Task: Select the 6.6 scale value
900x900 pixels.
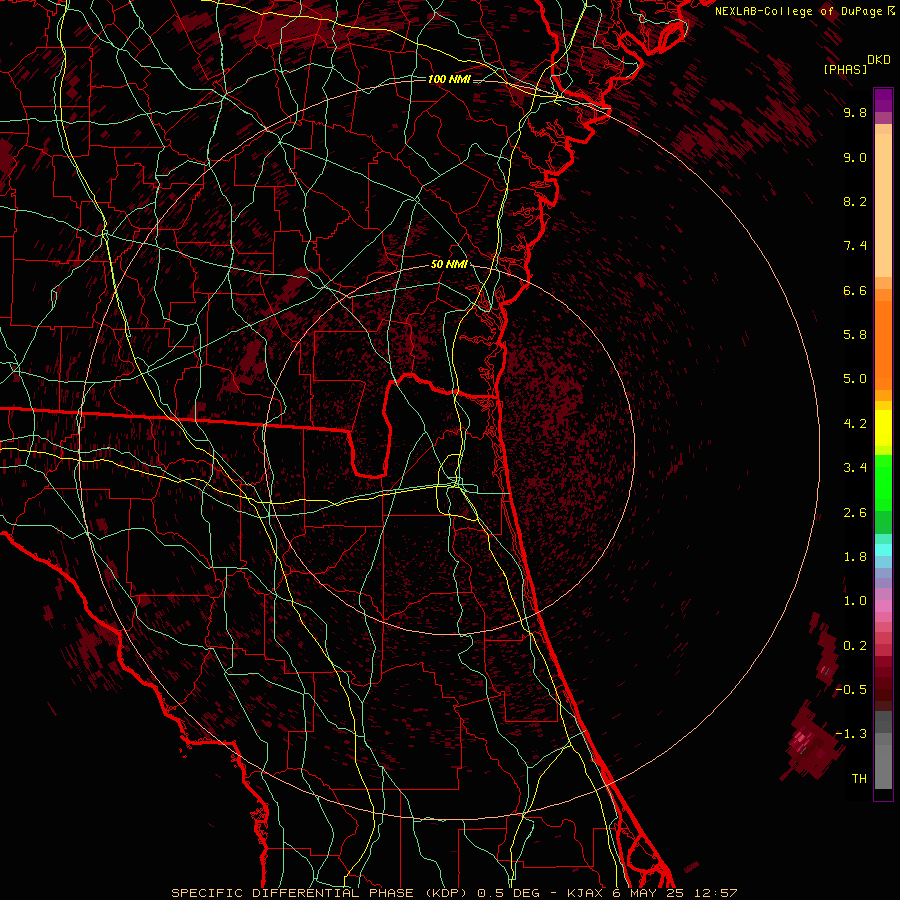Action: pos(855,290)
